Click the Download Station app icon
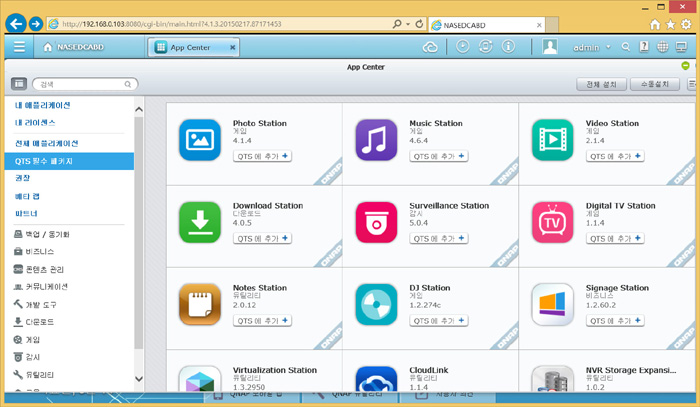 tap(199, 221)
